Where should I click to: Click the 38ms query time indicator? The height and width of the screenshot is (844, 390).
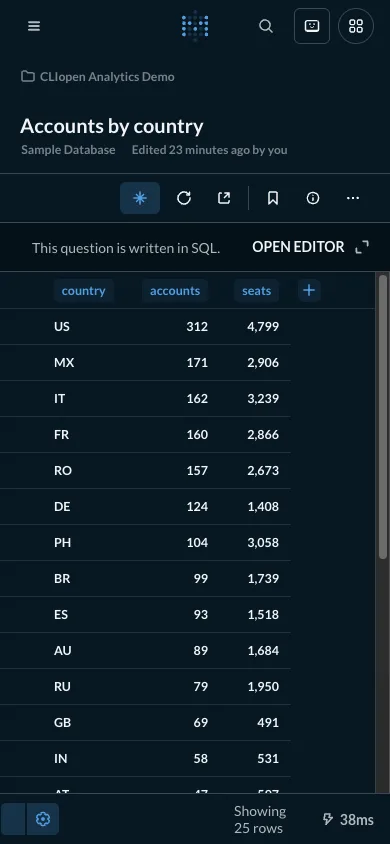[x=348, y=820]
